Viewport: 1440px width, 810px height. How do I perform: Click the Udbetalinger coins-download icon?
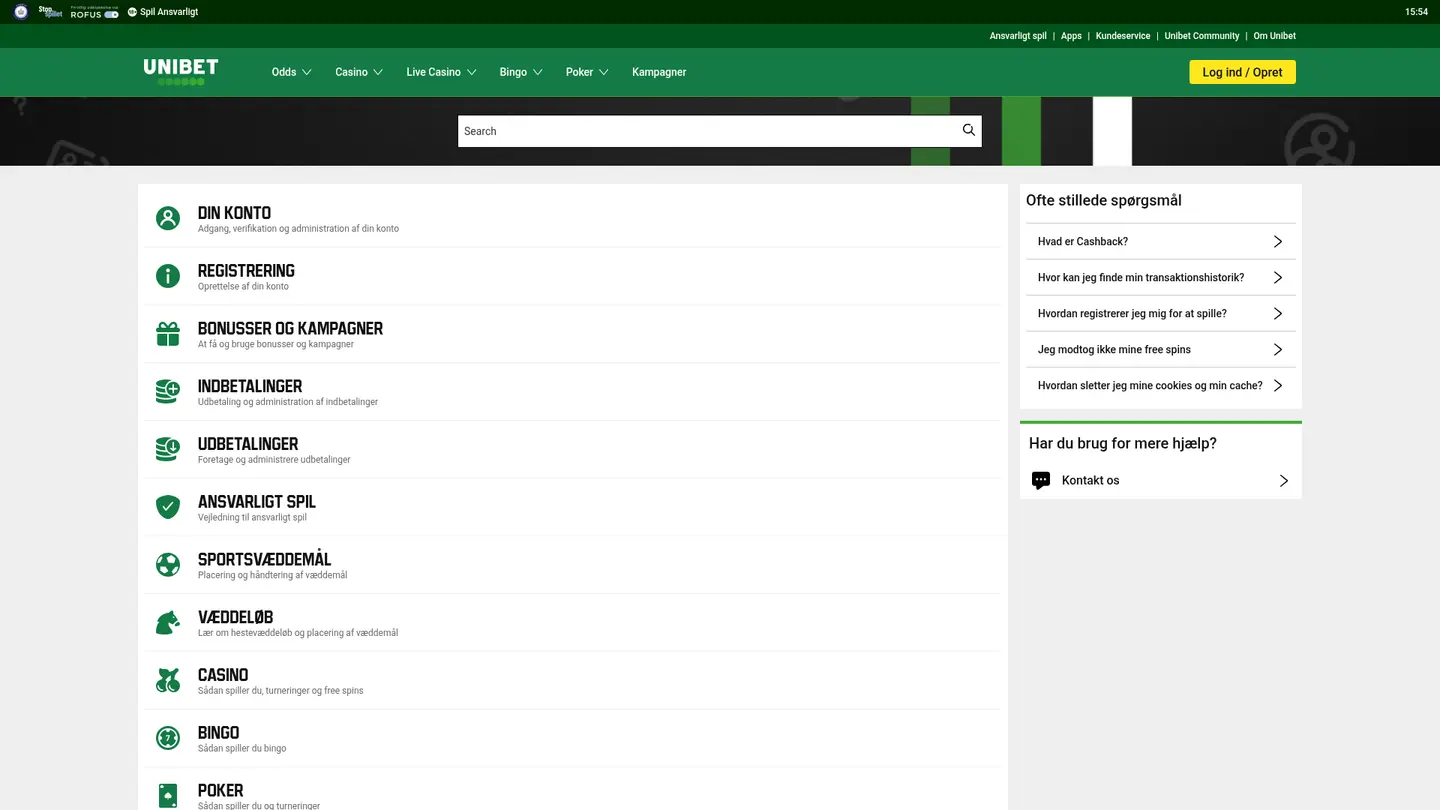point(168,449)
